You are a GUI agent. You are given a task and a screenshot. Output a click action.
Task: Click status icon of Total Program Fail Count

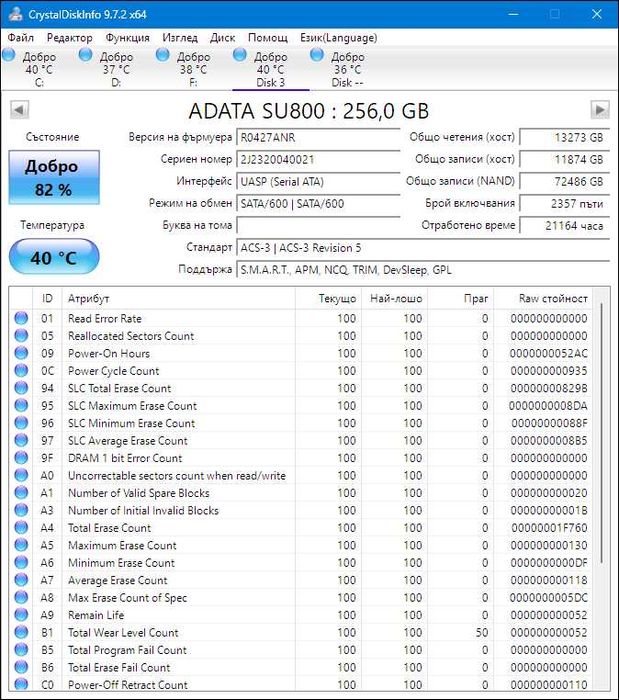click(x=21, y=650)
